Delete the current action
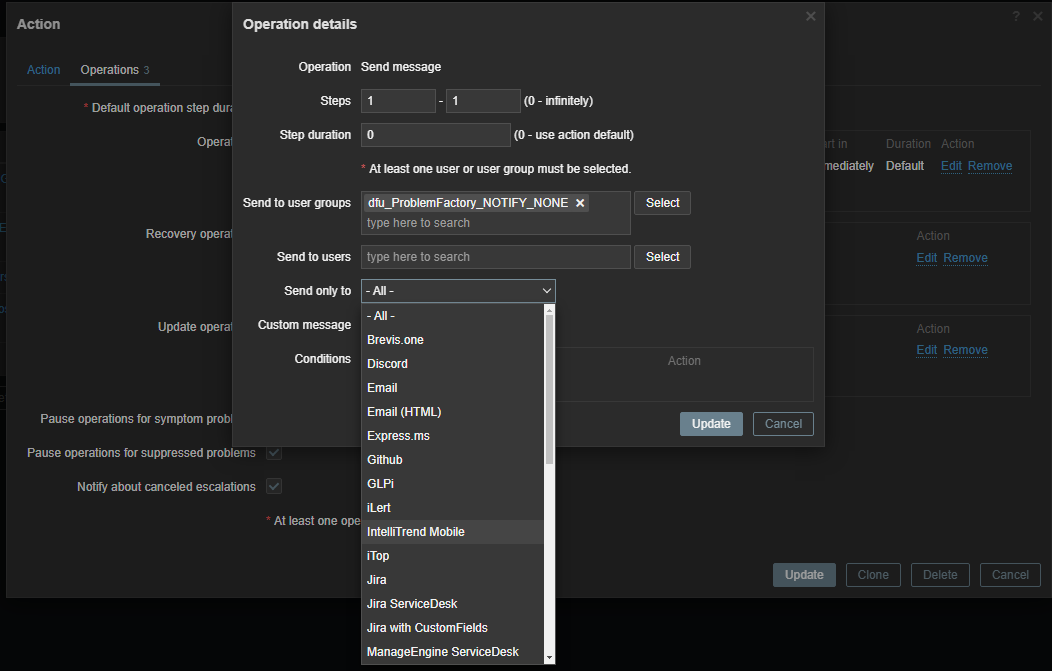The height and width of the screenshot is (671, 1052). click(x=940, y=574)
